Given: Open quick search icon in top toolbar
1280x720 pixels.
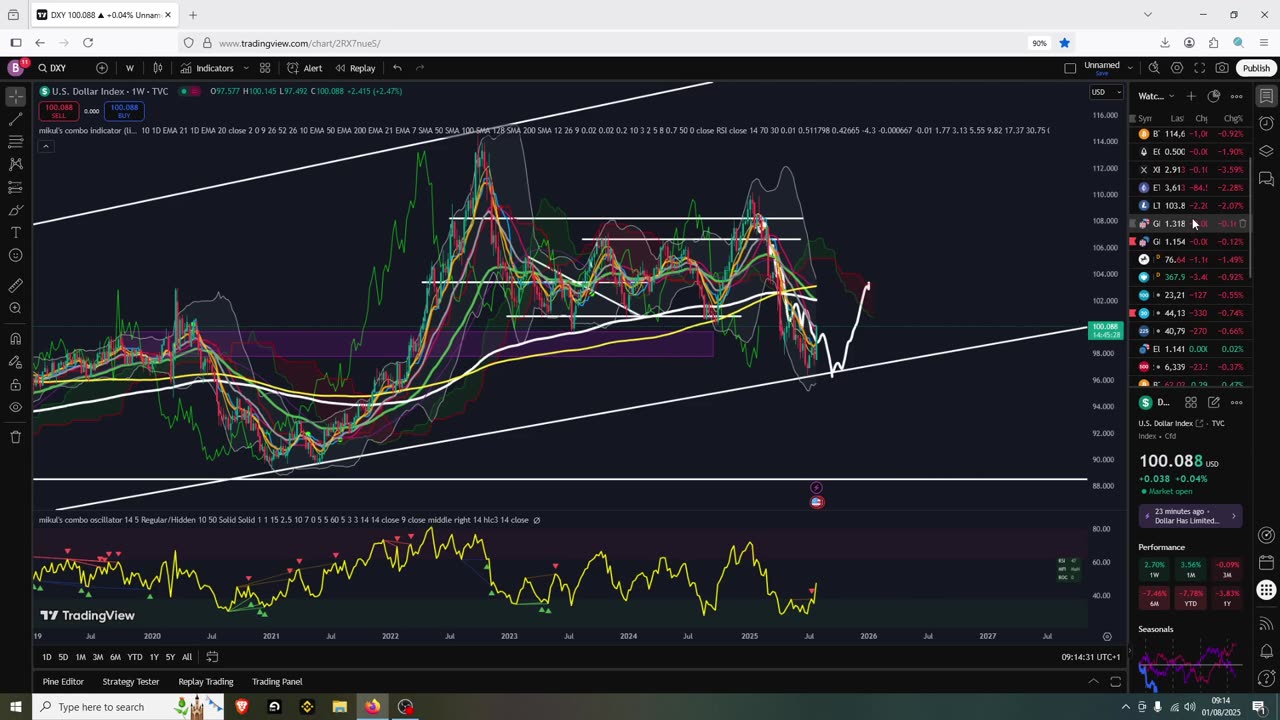Looking at the screenshot, I should [x=1154, y=68].
